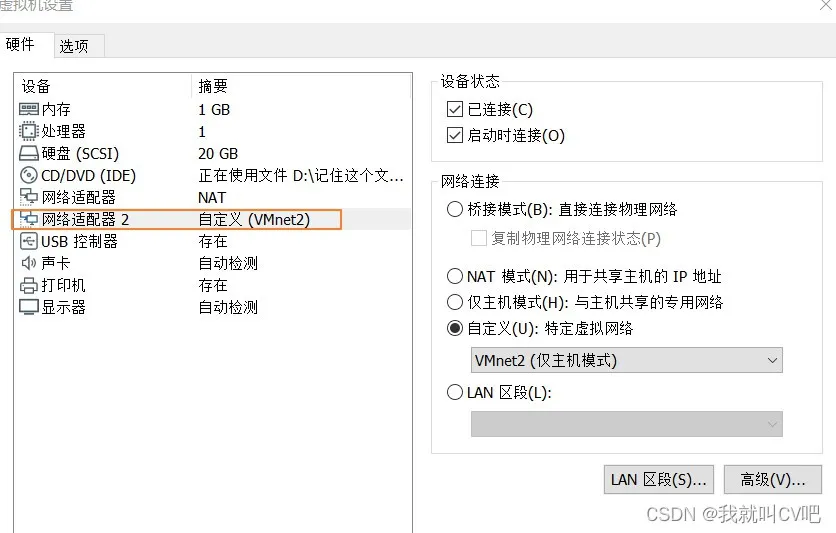Viewport: 836px width, 533px height.
Task: Click the memory (内存) device icon
Action: (x=29, y=109)
